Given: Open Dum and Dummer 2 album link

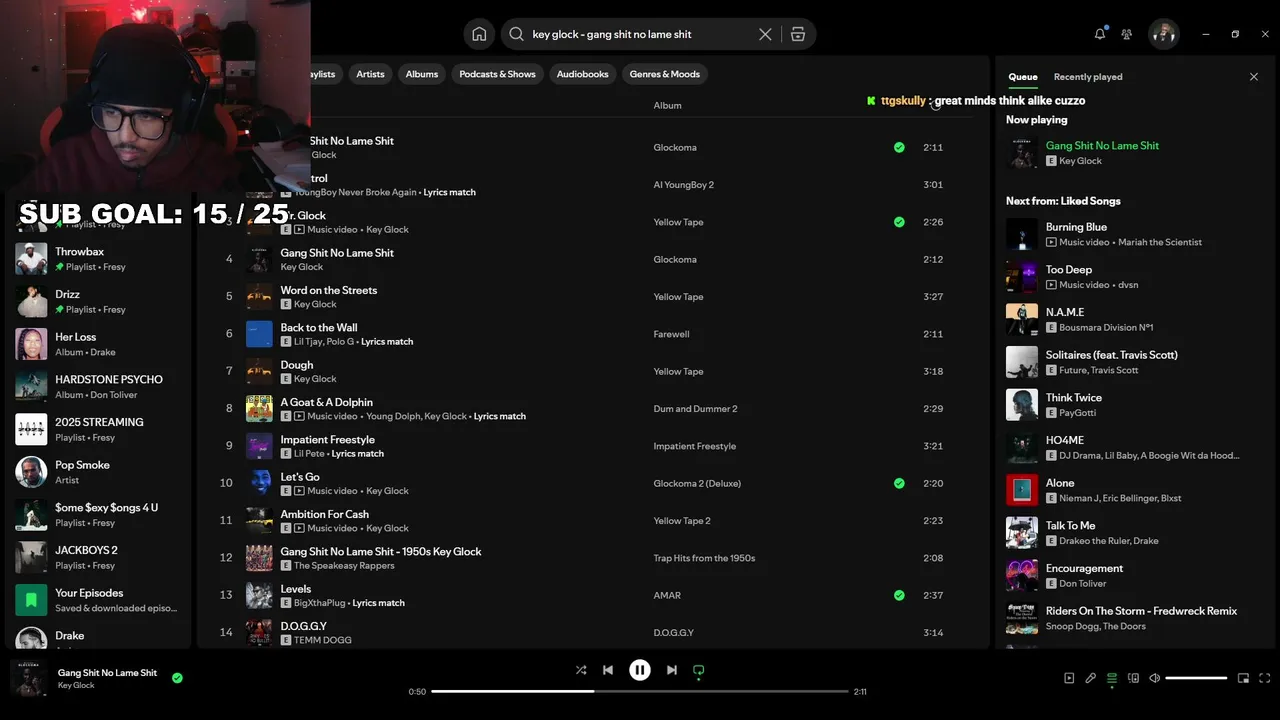Looking at the screenshot, I should pyautogui.click(x=695, y=409).
